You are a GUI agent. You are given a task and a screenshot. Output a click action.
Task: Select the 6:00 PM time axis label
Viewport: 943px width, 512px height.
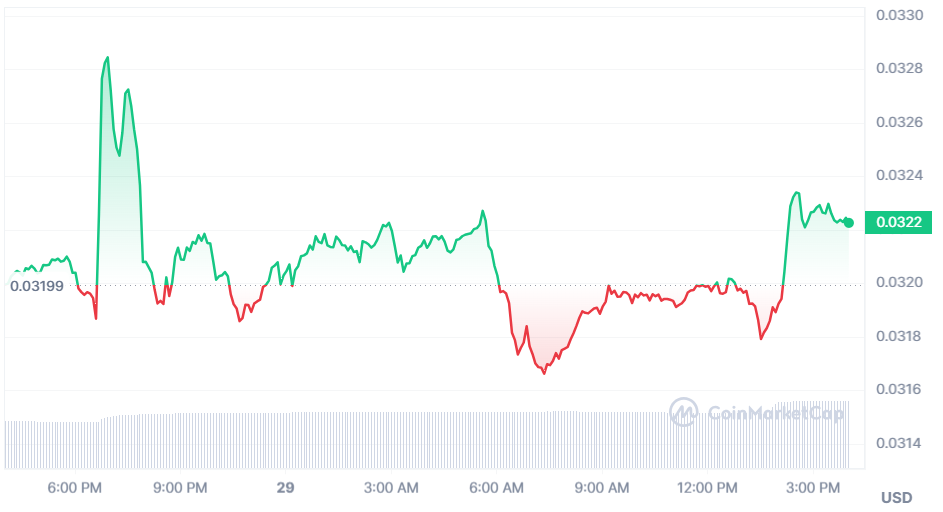(x=75, y=488)
